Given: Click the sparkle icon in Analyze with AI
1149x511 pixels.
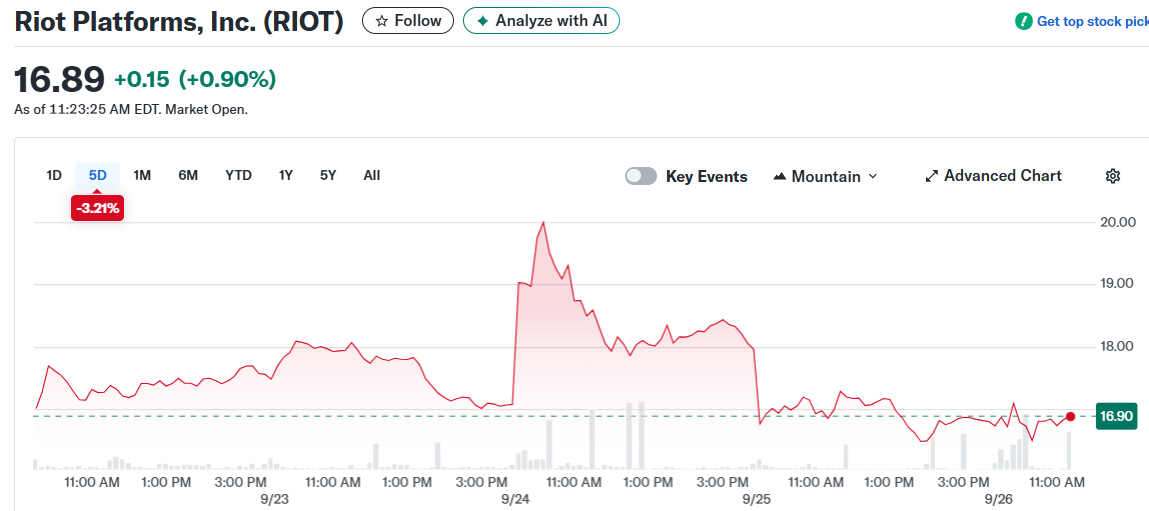Looking at the screenshot, I should point(481,21).
